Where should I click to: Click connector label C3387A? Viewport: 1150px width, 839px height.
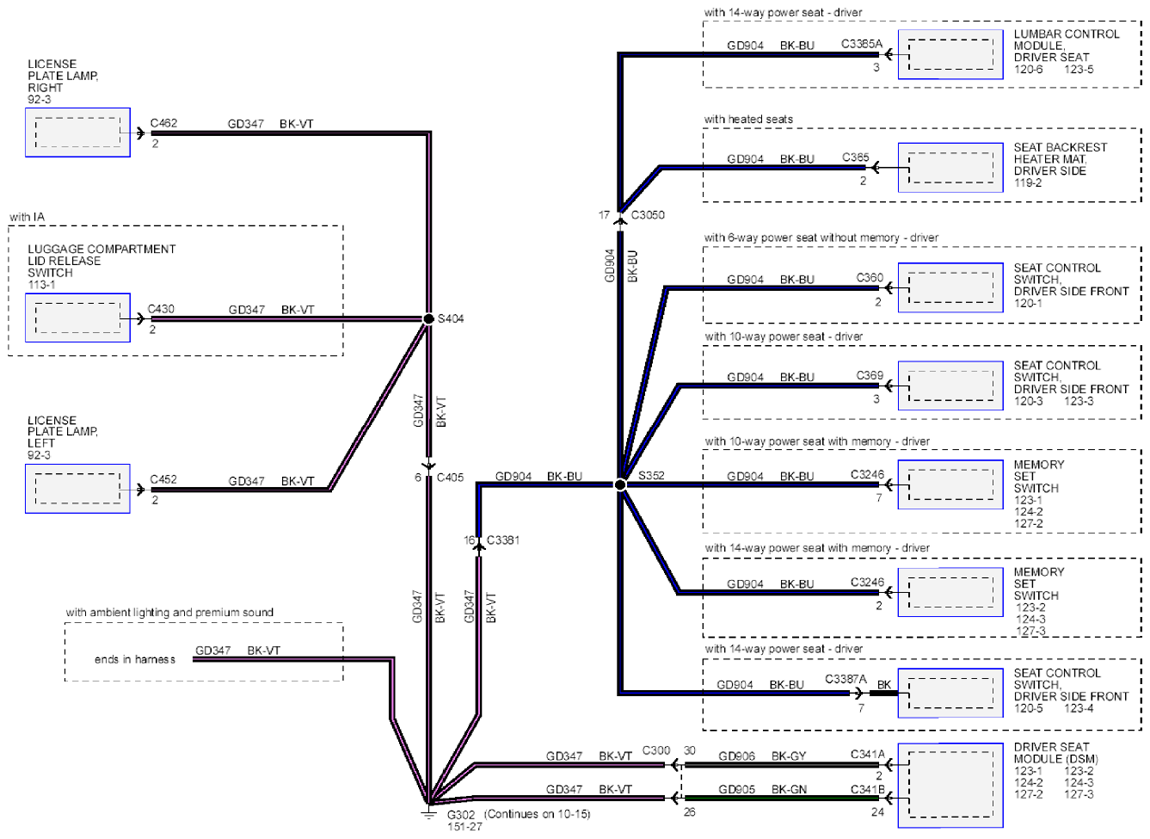click(x=846, y=679)
